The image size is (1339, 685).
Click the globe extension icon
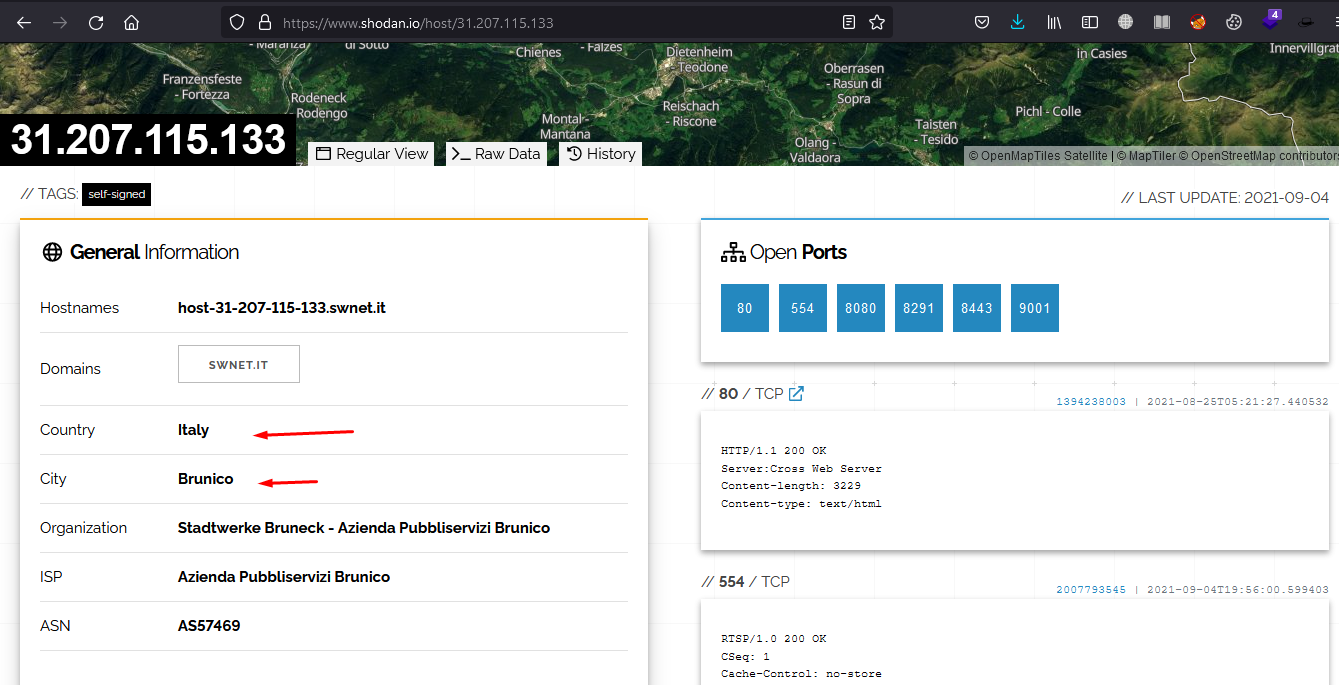click(1126, 22)
